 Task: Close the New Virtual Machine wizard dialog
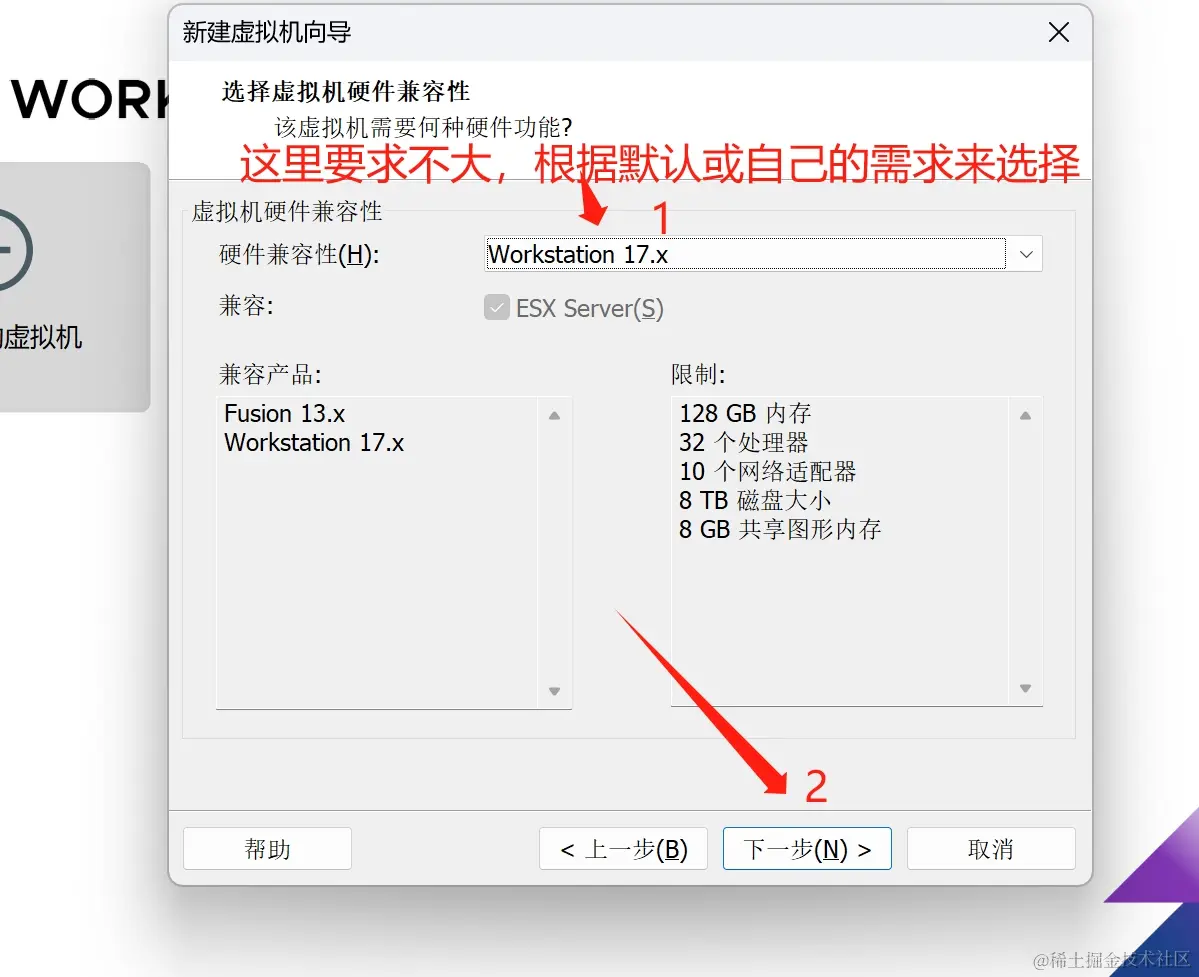(1058, 32)
